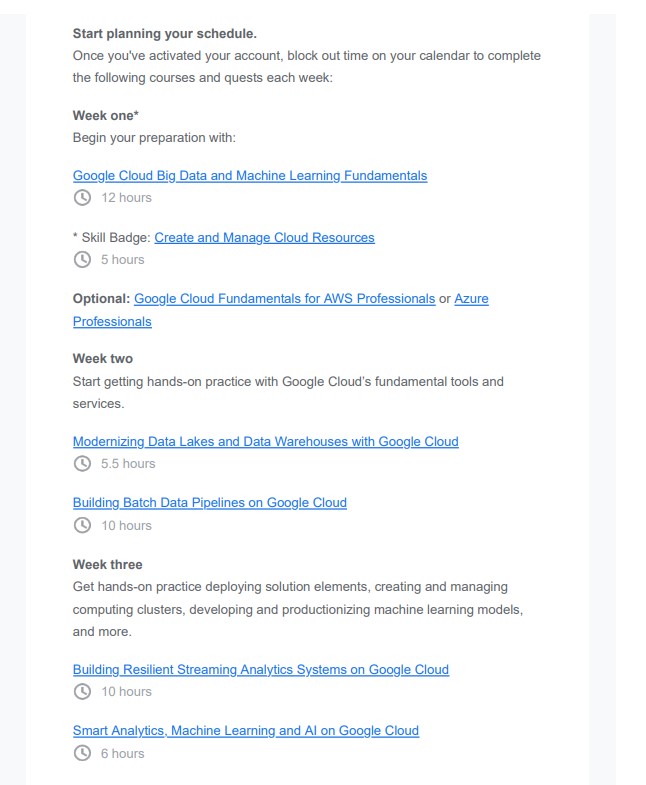The image size is (646, 785).
Task: Click the clock icon next to 6 hours
Action: (83, 753)
